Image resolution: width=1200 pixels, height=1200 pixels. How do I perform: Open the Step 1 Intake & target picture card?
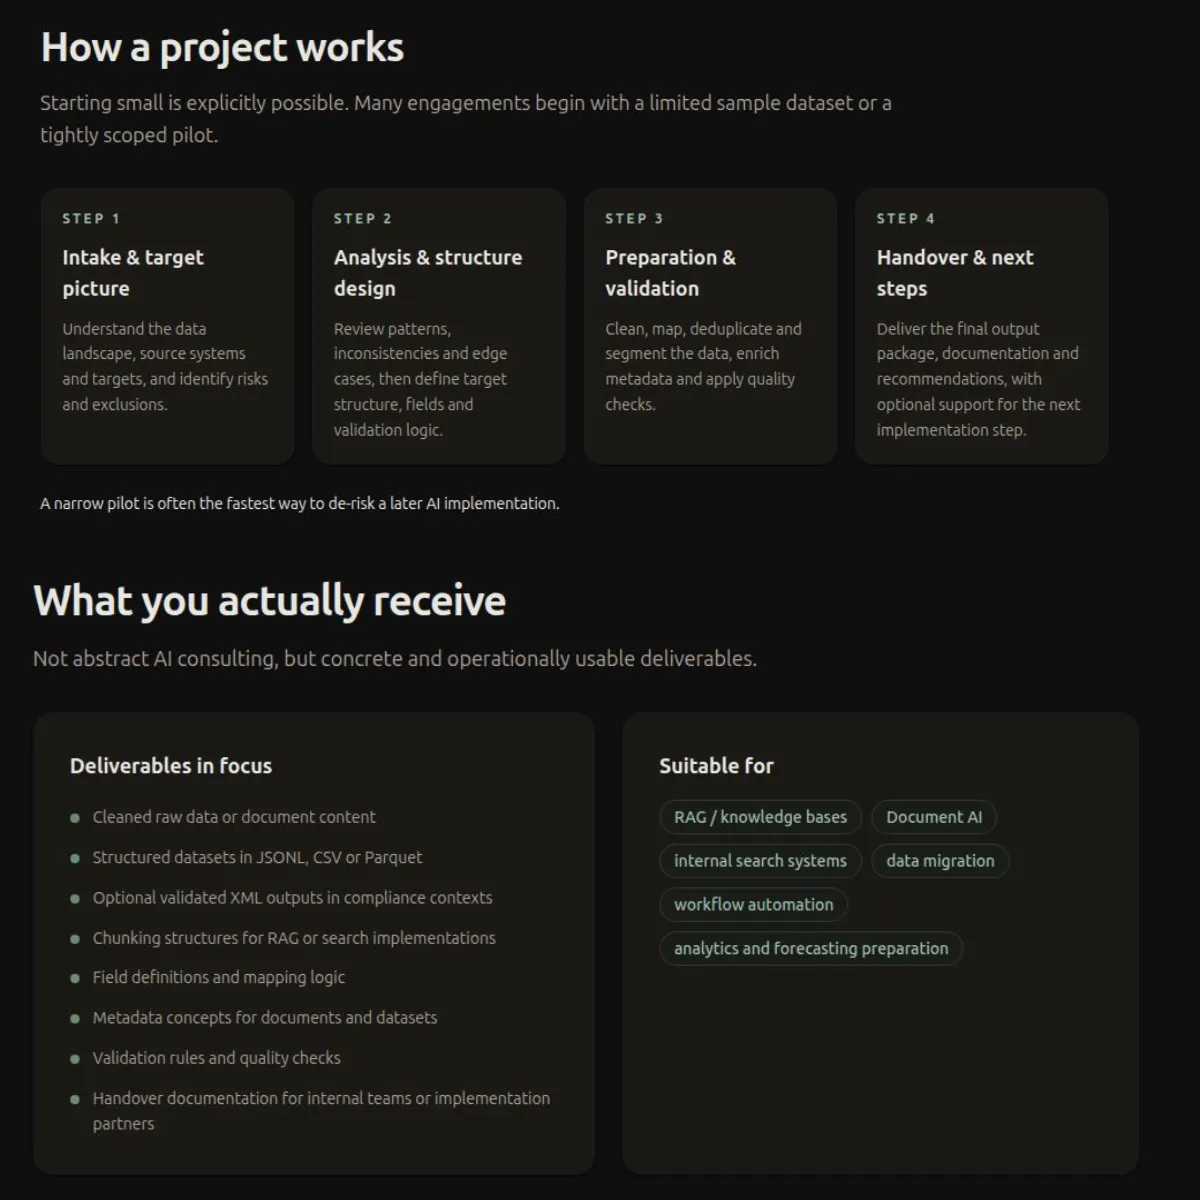coord(166,325)
